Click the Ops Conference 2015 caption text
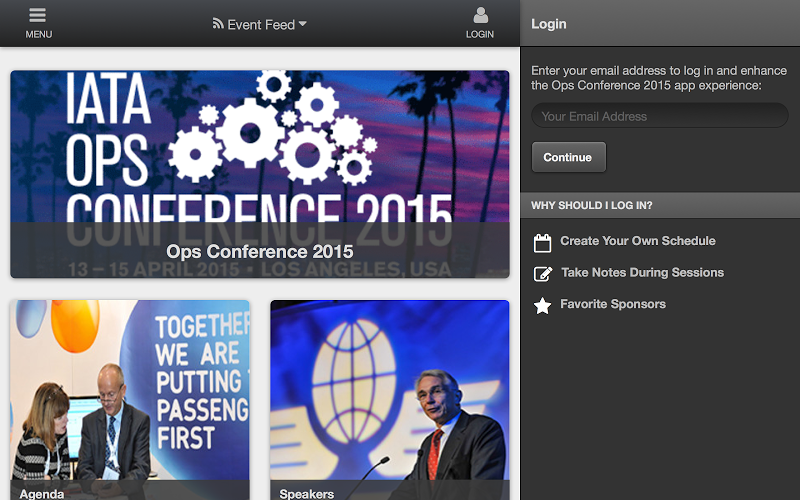The width and height of the screenshot is (800, 500). [x=260, y=252]
